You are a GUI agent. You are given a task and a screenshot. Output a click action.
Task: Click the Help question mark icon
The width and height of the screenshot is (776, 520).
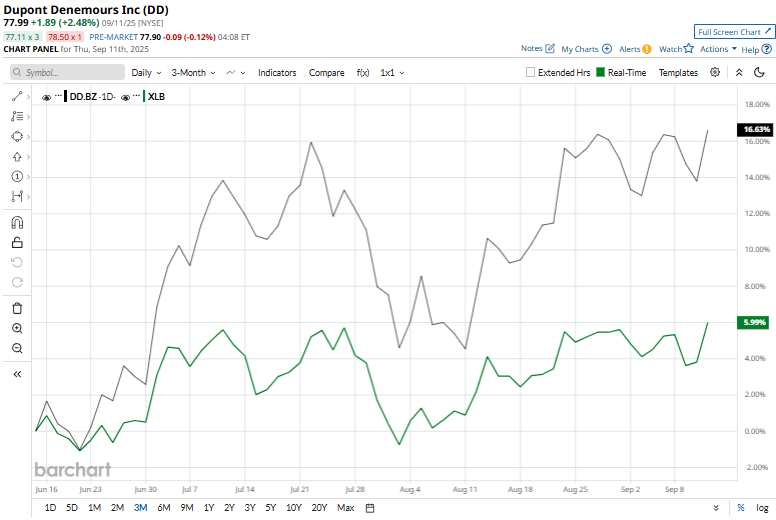click(x=766, y=49)
